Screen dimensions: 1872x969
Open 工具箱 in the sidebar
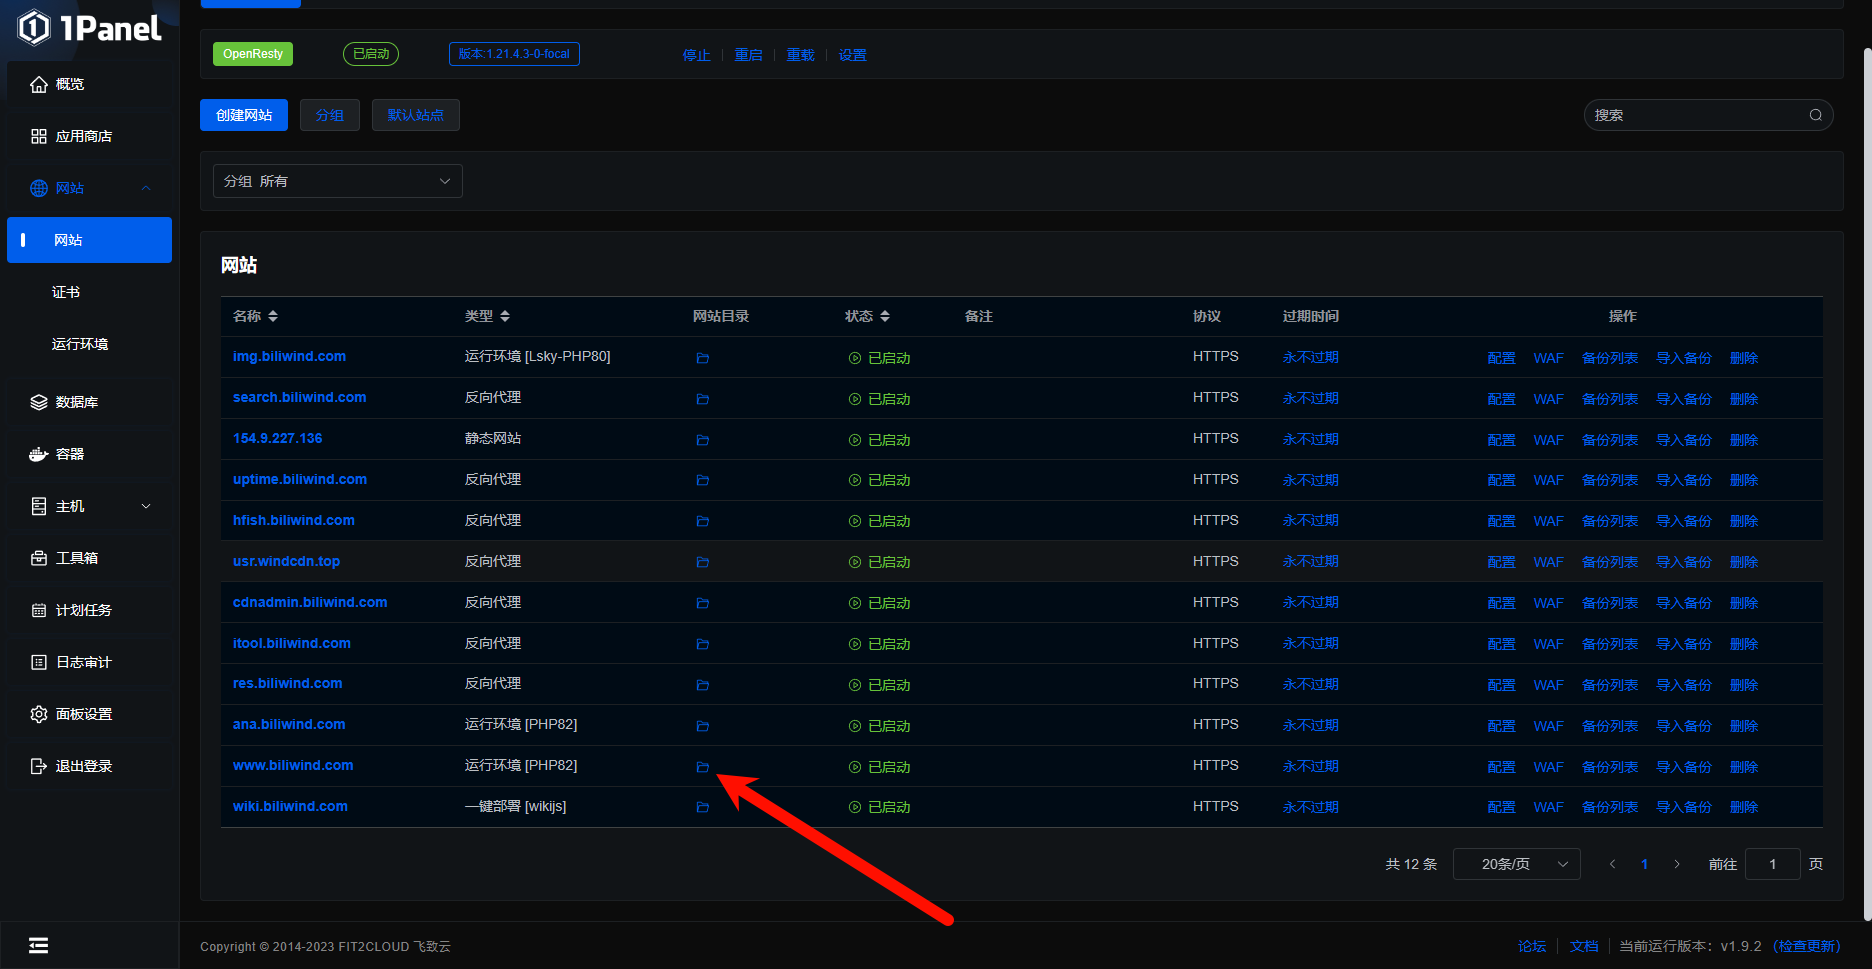click(x=90, y=558)
